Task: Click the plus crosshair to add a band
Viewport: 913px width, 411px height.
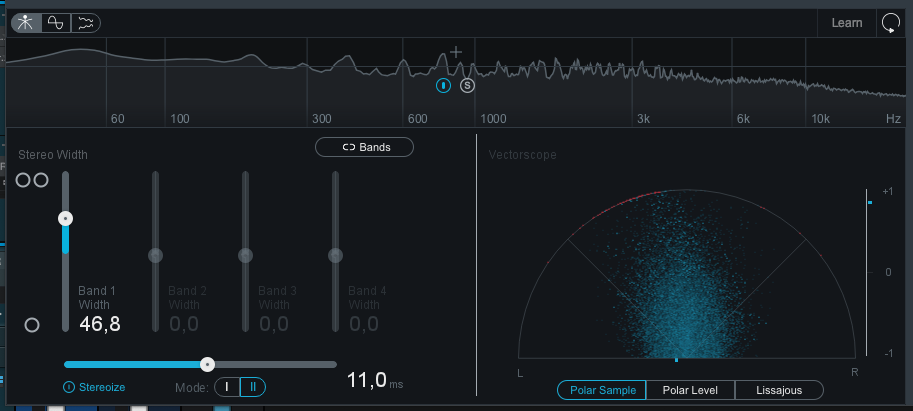Action: coord(456,52)
